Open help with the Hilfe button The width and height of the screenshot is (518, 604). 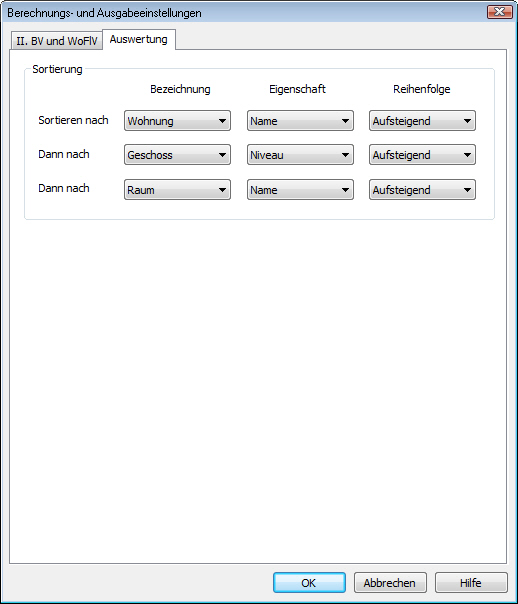471,582
